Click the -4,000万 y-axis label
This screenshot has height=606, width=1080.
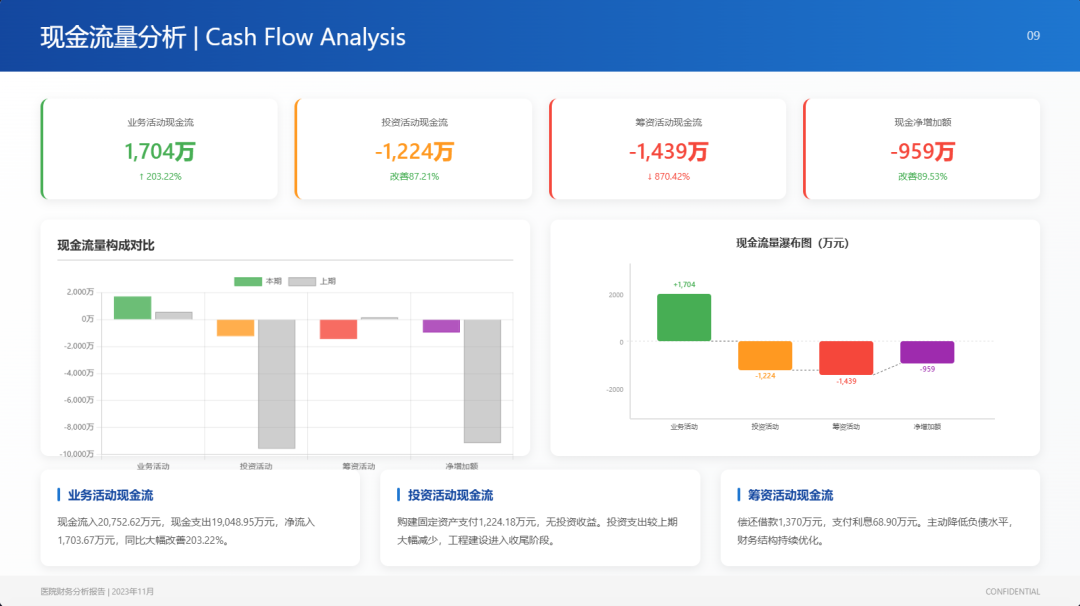pos(79,373)
